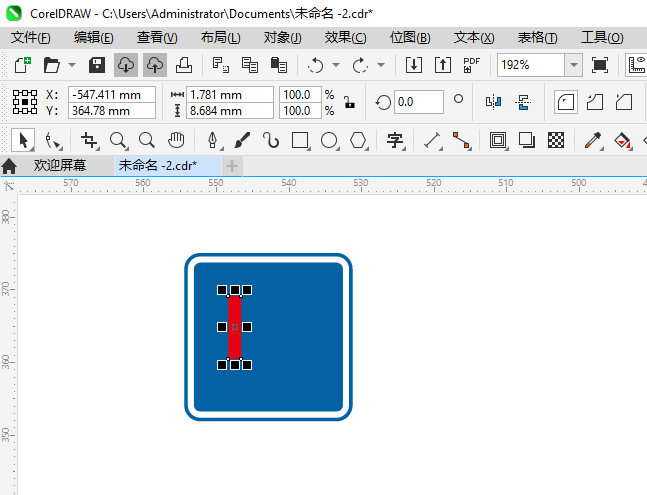Image resolution: width=647 pixels, height=495 pixels.
Task: Select the Polygon tool
Action: [x=358, y=140]
